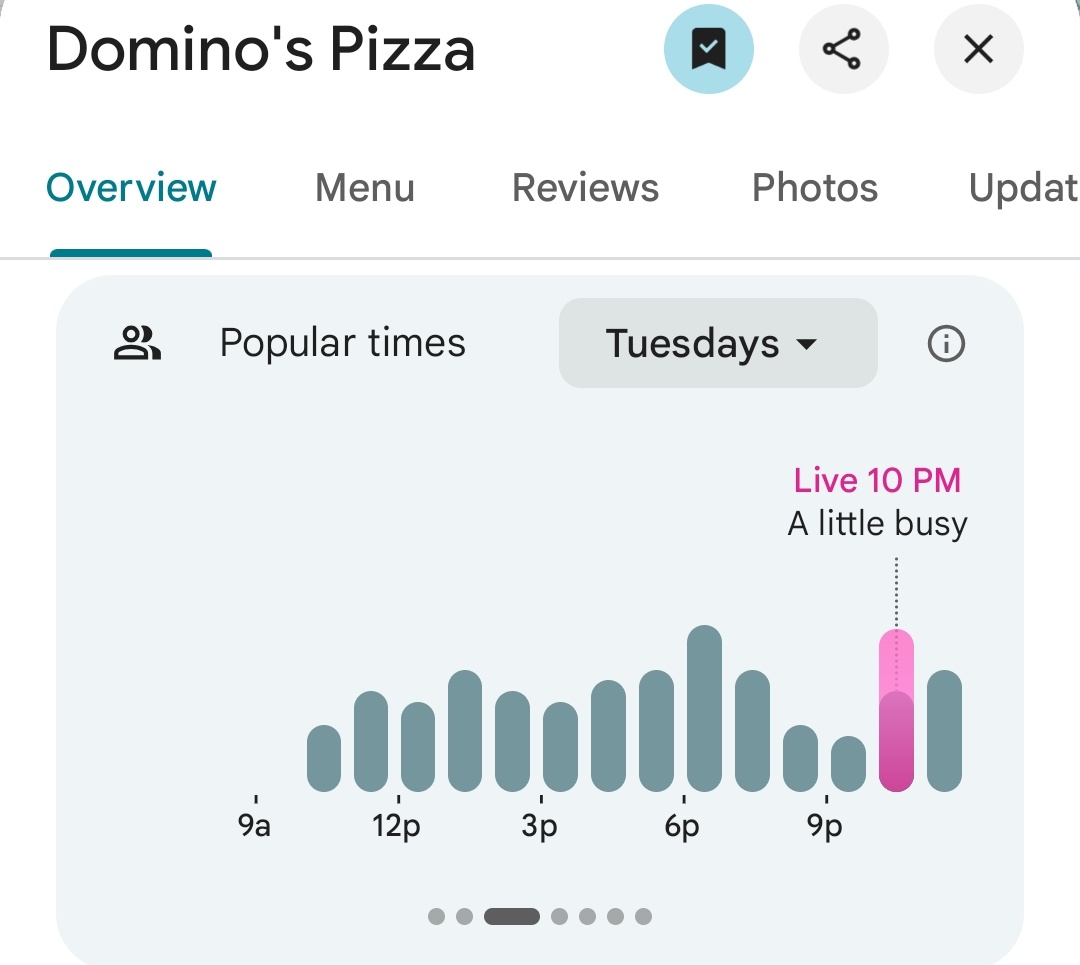Tap the active elongated page indicator
1080x965 pixels.
tap(511, 916)
